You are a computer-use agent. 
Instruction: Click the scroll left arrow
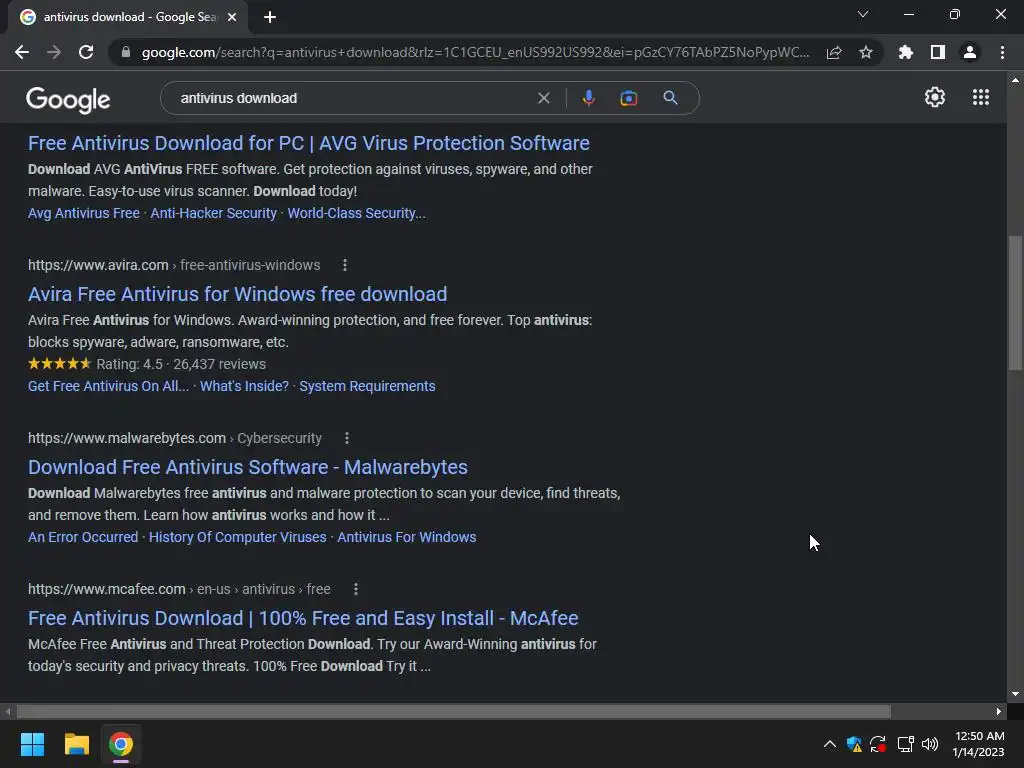8,711
